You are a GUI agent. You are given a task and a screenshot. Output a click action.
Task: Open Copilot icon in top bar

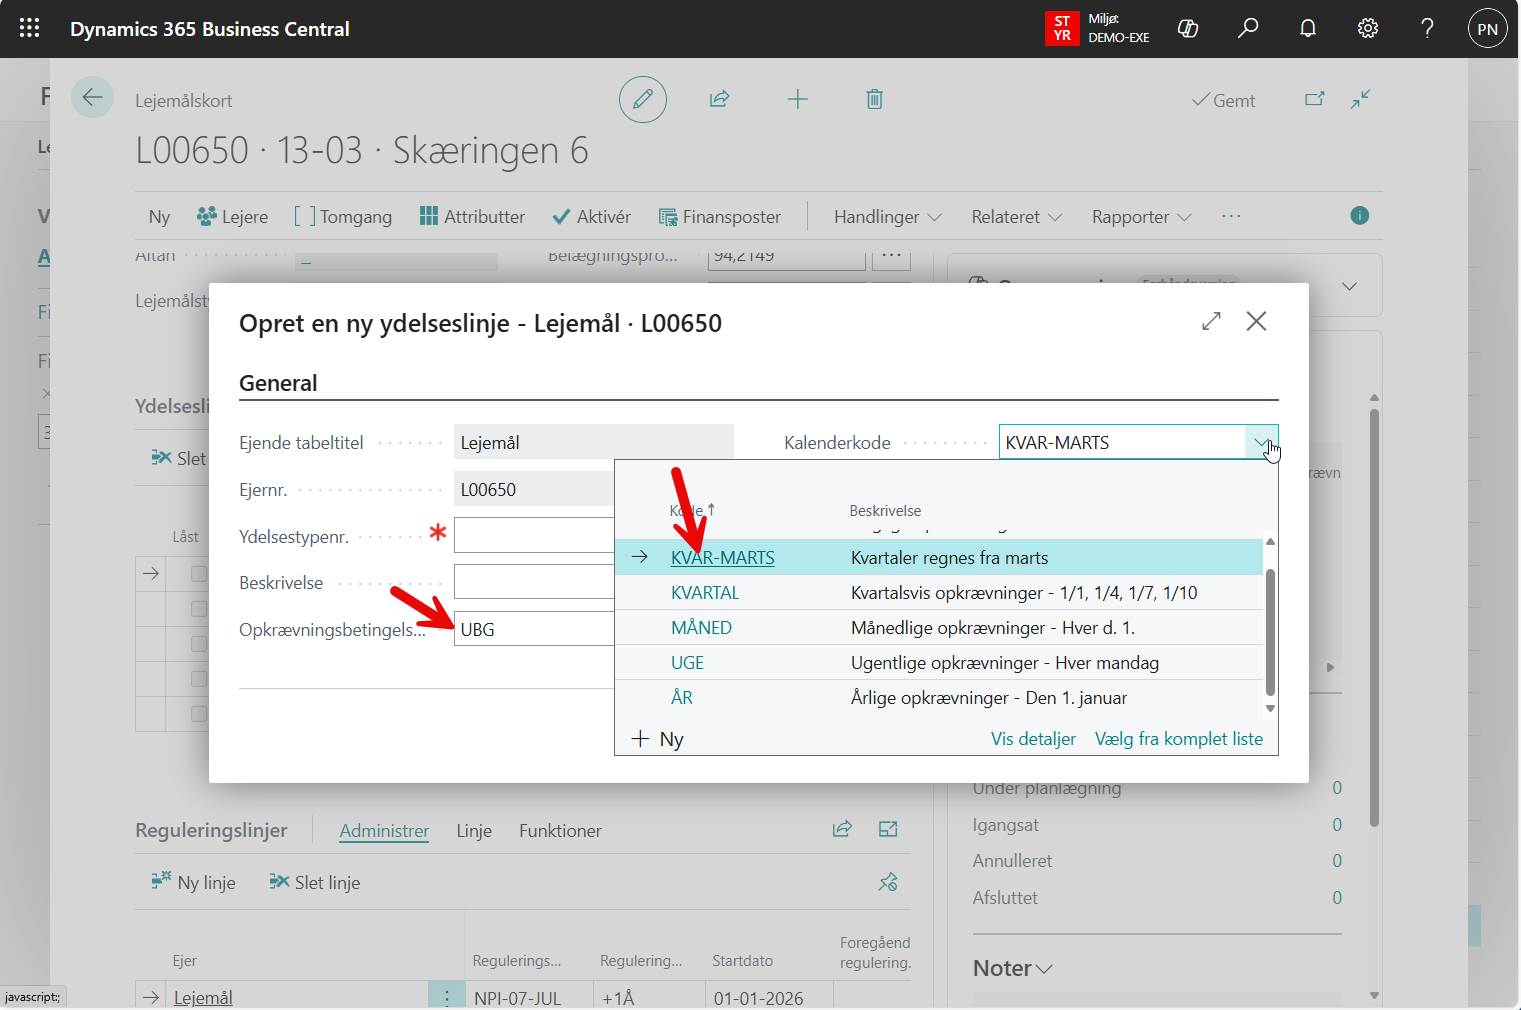(1188, 28)
